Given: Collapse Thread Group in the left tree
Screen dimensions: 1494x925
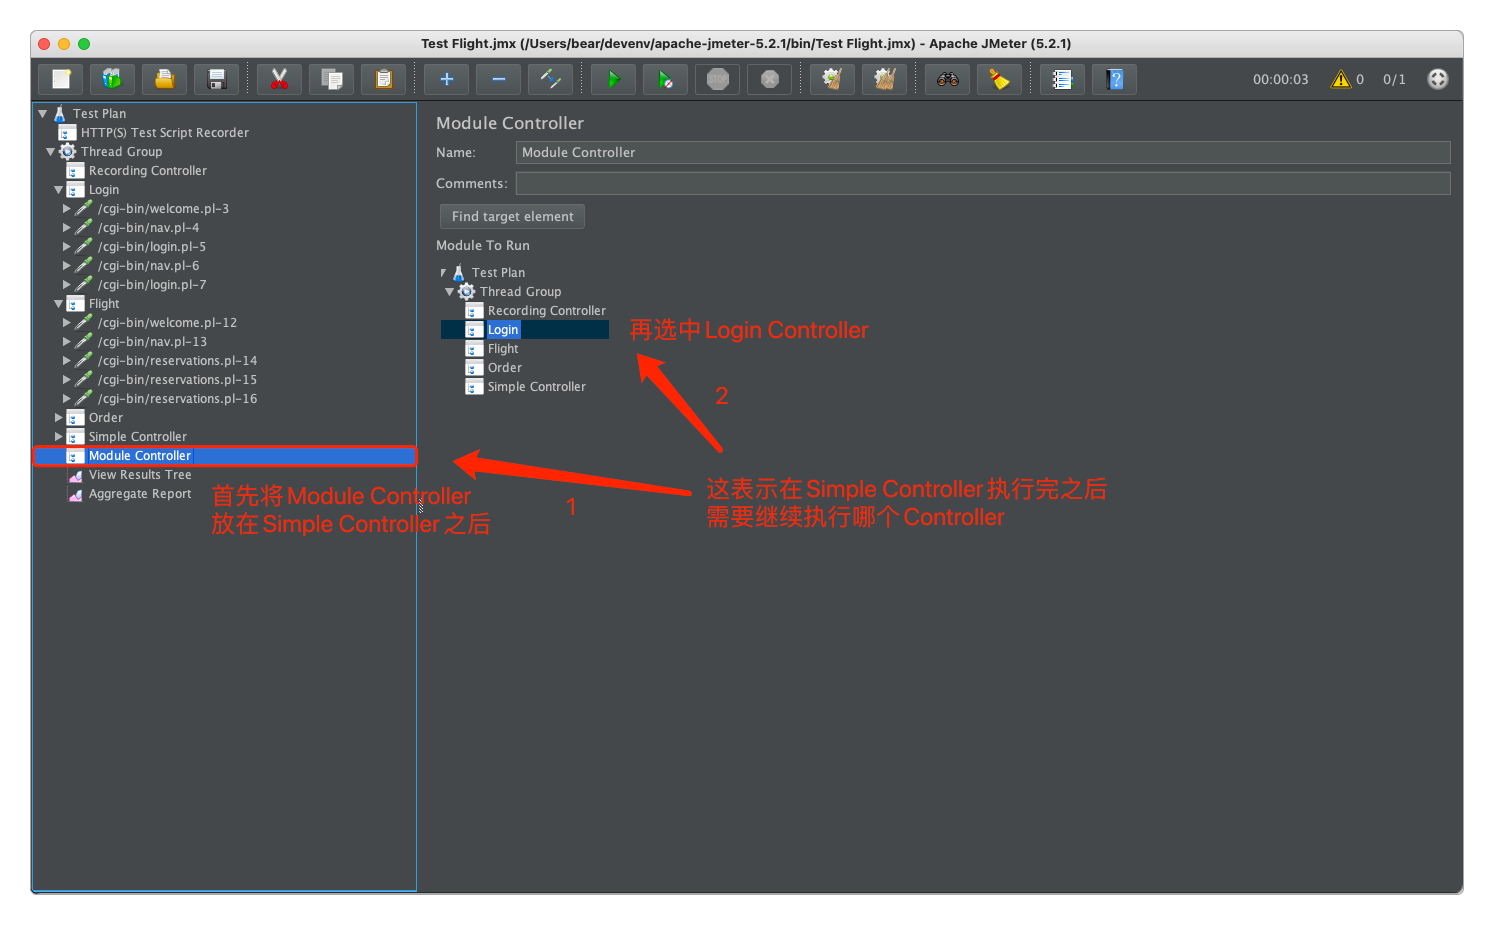Looking at the screenshot, I should pos(51,152).
